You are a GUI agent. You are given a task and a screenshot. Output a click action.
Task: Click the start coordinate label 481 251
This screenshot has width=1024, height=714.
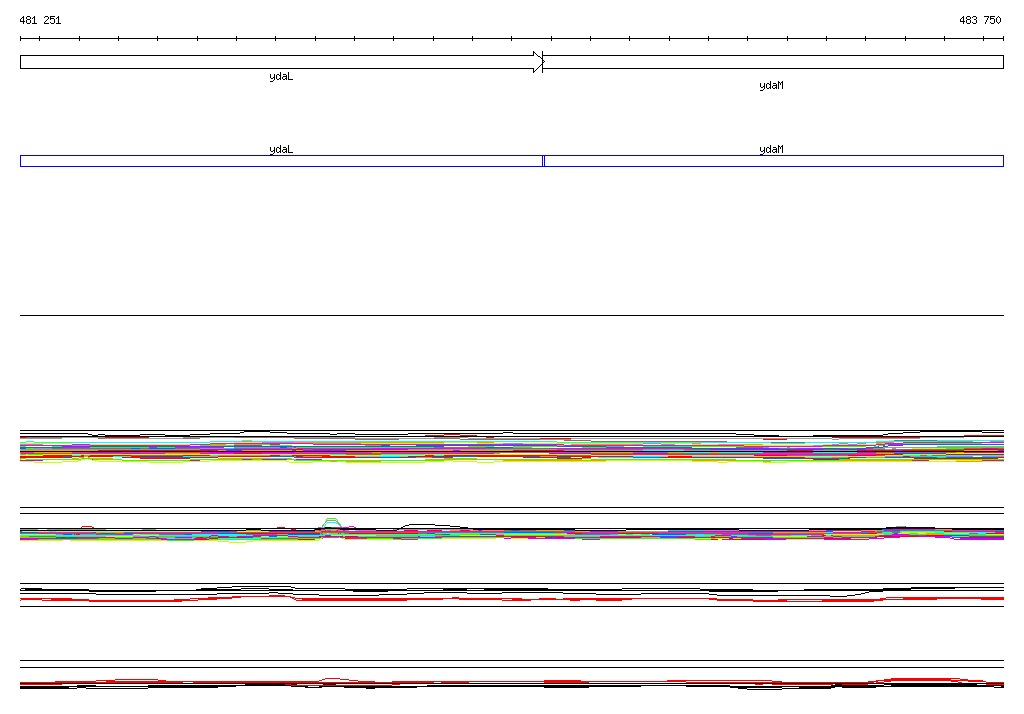tap(40, 20)
